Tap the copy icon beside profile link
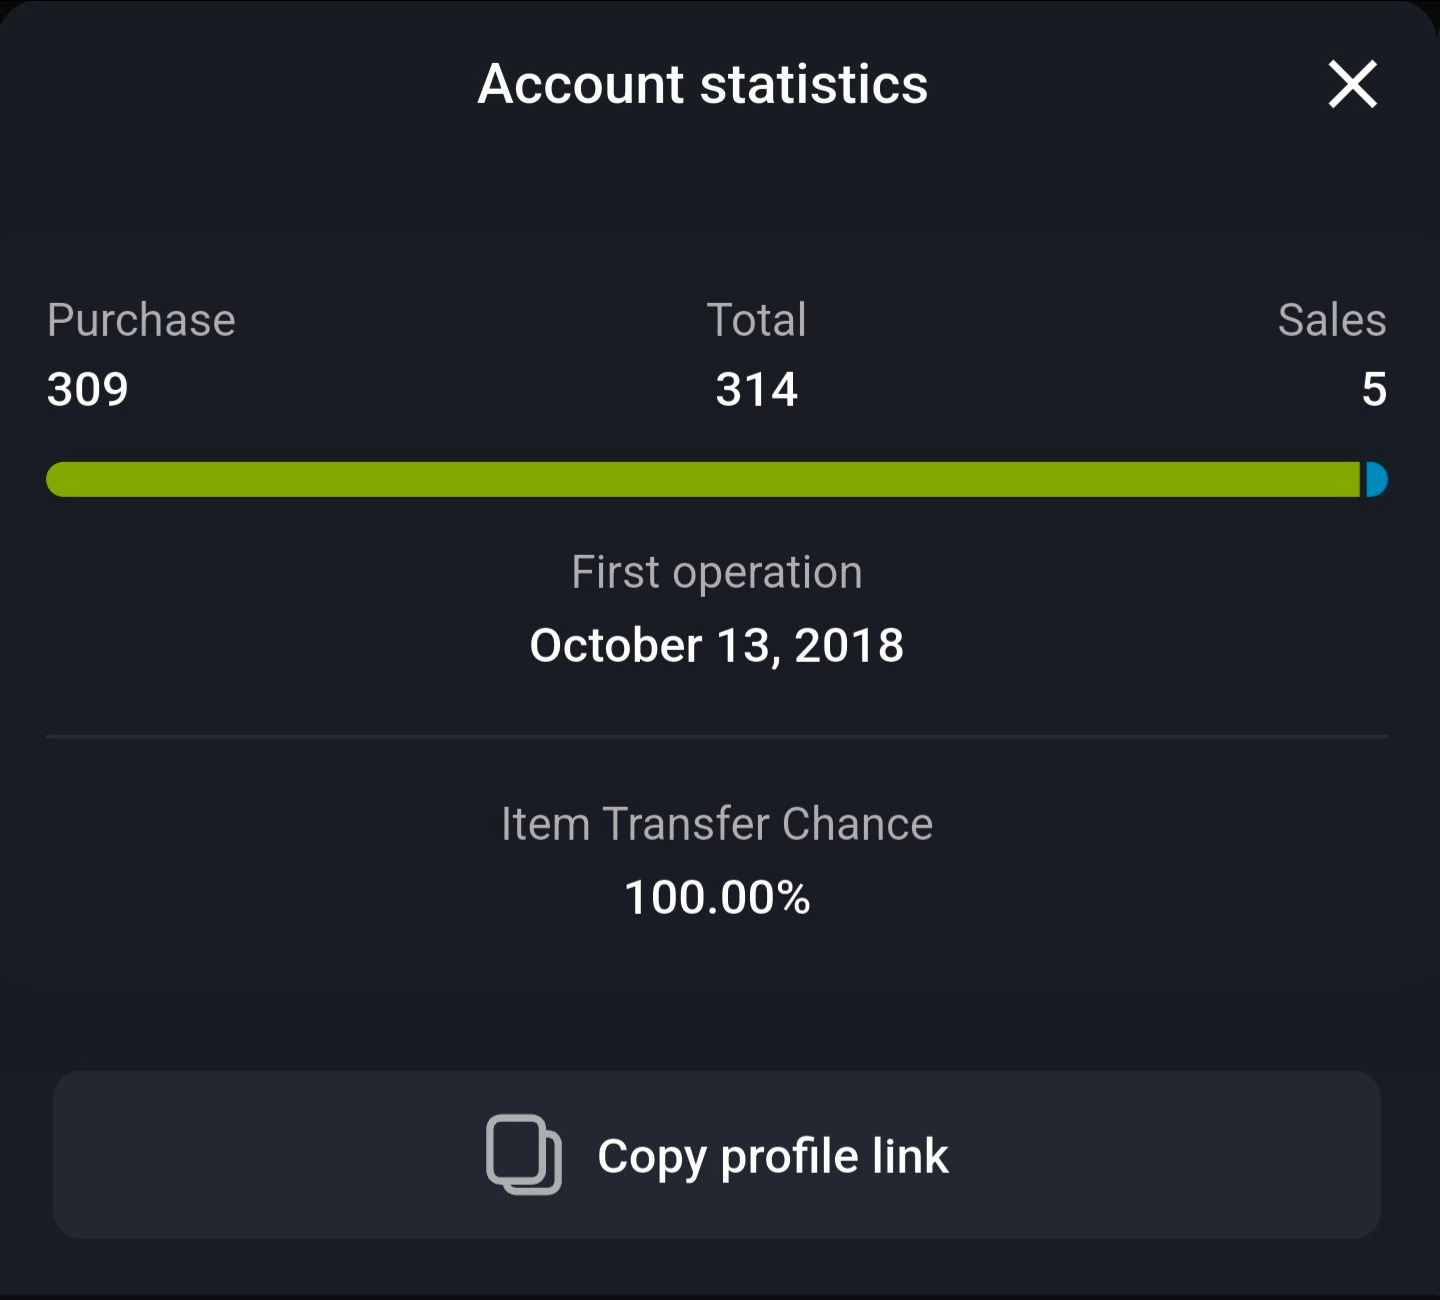The width and height of the screenshot is (1440, 1300). [523, 1155]
